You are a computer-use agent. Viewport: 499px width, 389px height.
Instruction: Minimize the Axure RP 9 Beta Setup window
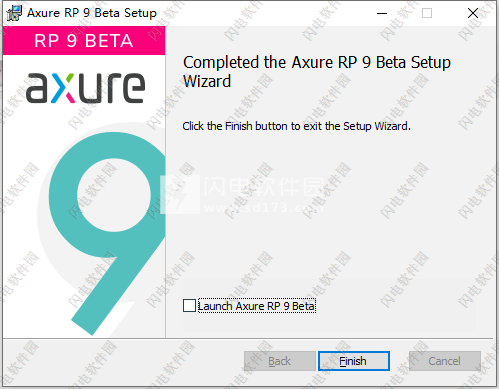point(382,13)
